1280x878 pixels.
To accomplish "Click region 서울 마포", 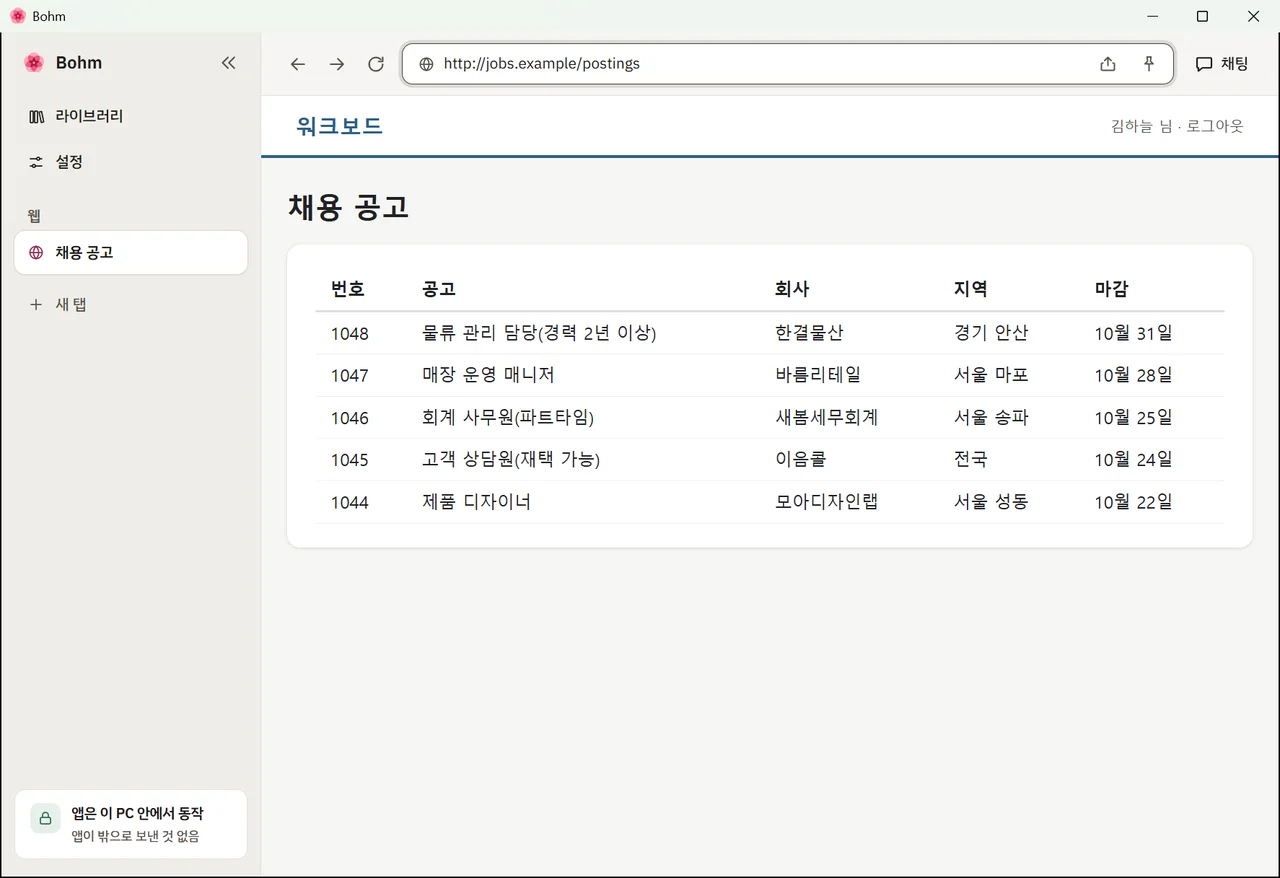I will [x=991, y=375].
